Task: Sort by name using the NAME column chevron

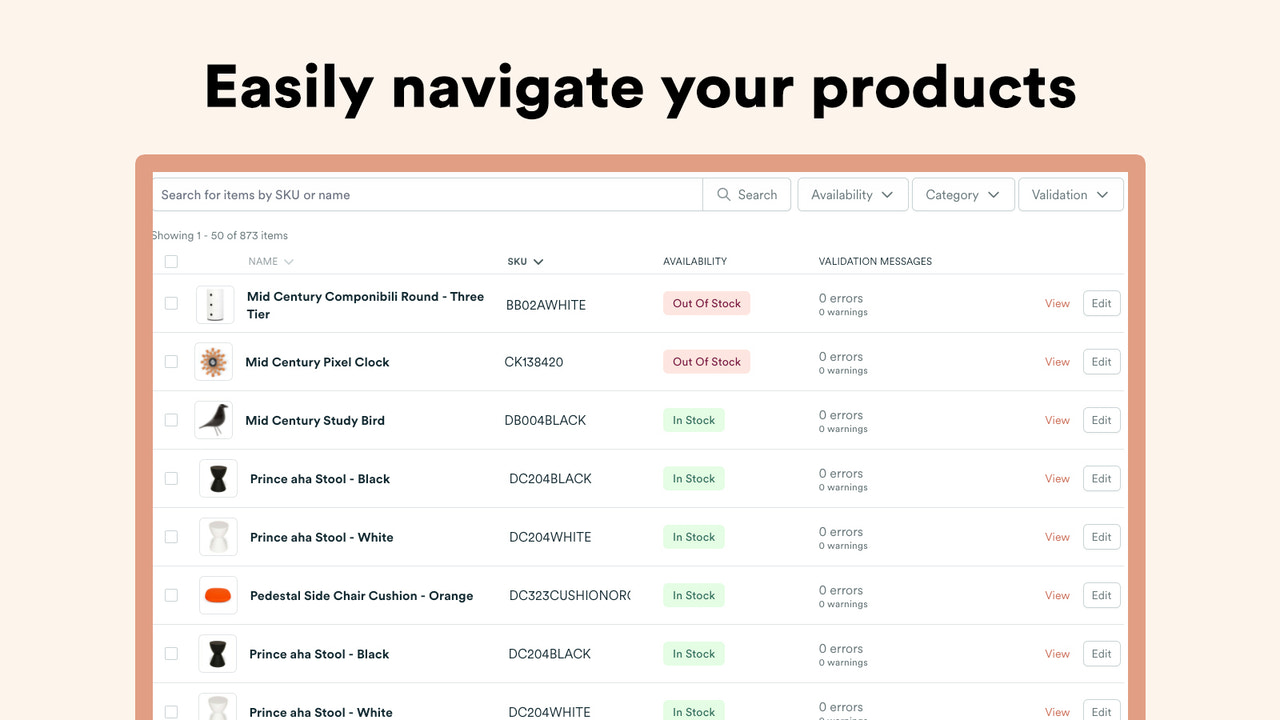Action: tap(289, 261)
